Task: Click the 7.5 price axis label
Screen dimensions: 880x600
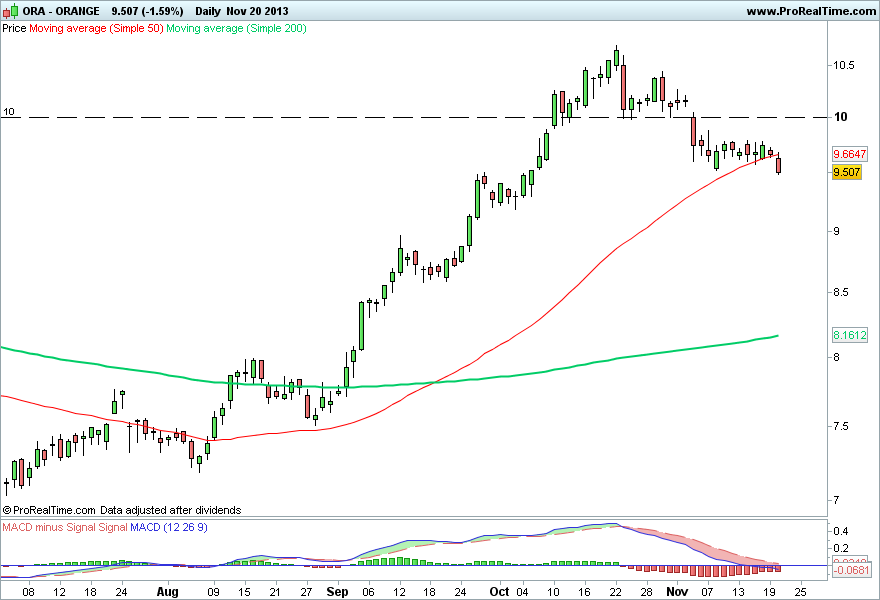Action: point(841,427)
